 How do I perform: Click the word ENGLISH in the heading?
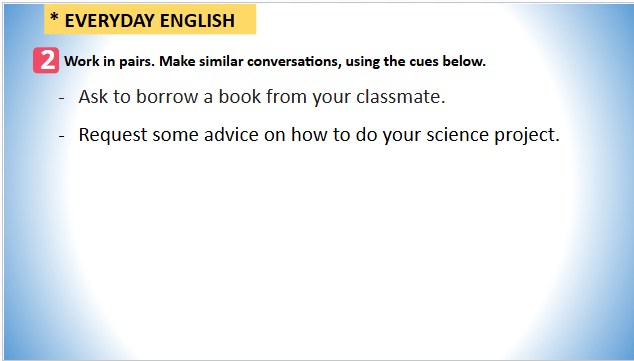197,21
